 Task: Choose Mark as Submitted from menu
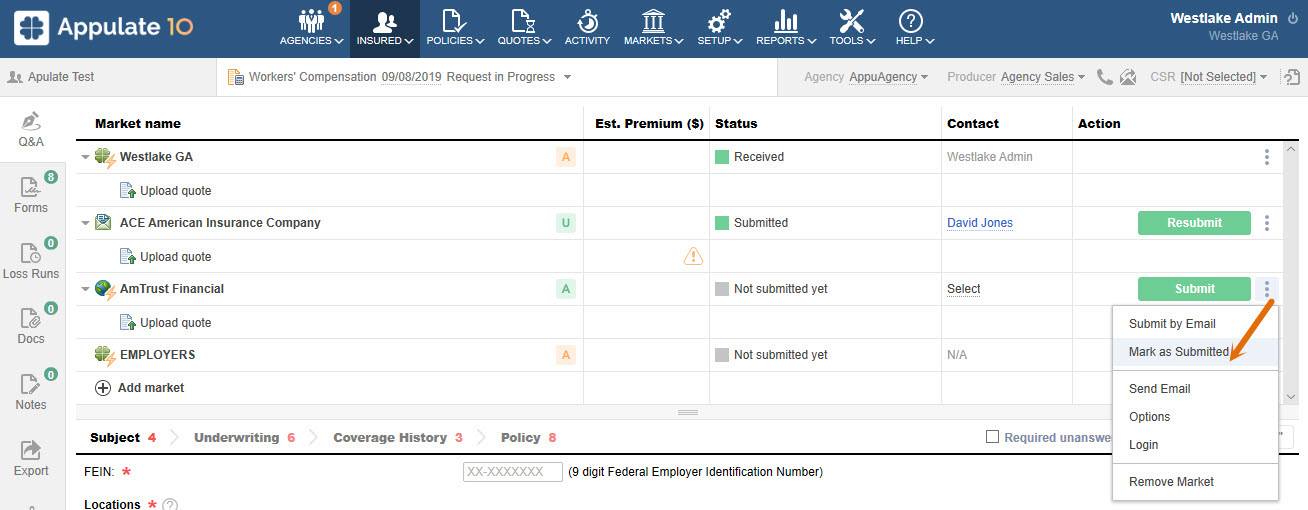(x=1195, y=352)
